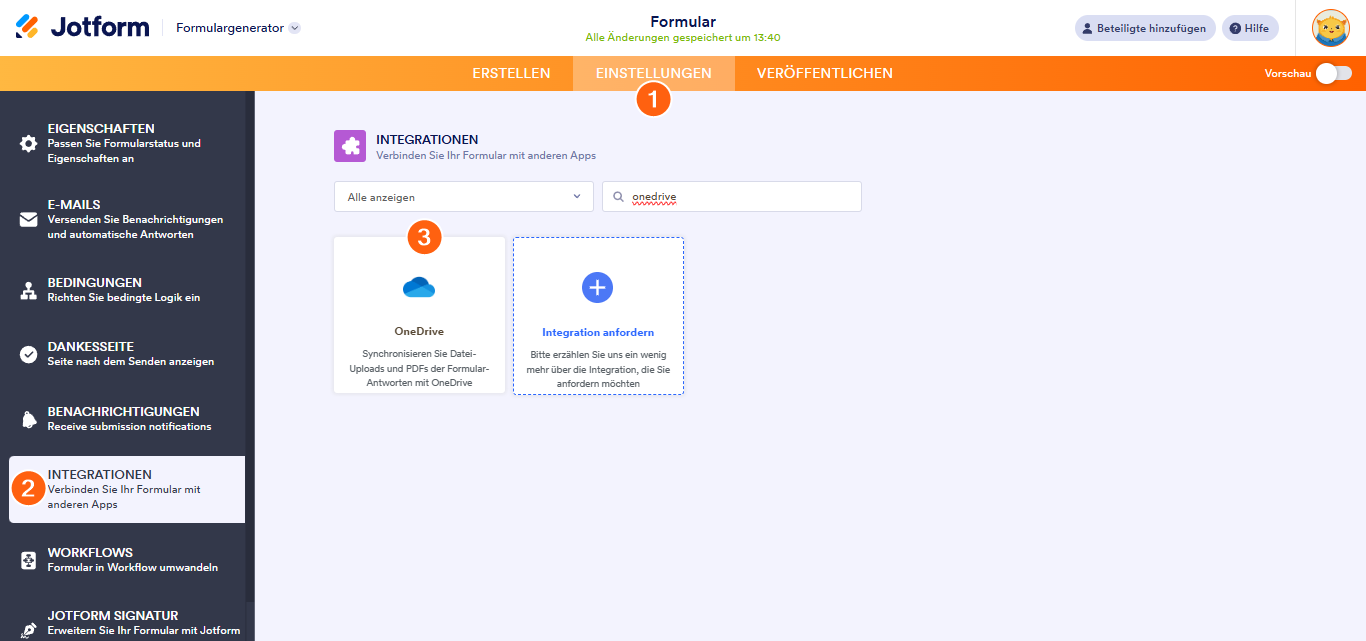
Task: Switch to the ERSTELLEN tab
Action: [511, 73]
